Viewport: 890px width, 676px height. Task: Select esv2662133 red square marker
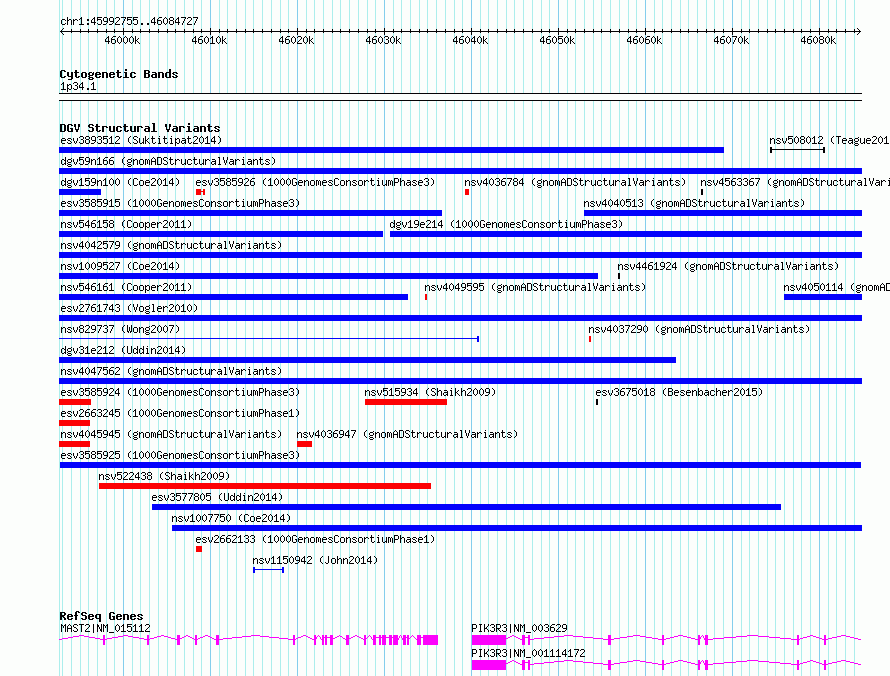coord(199,549)
